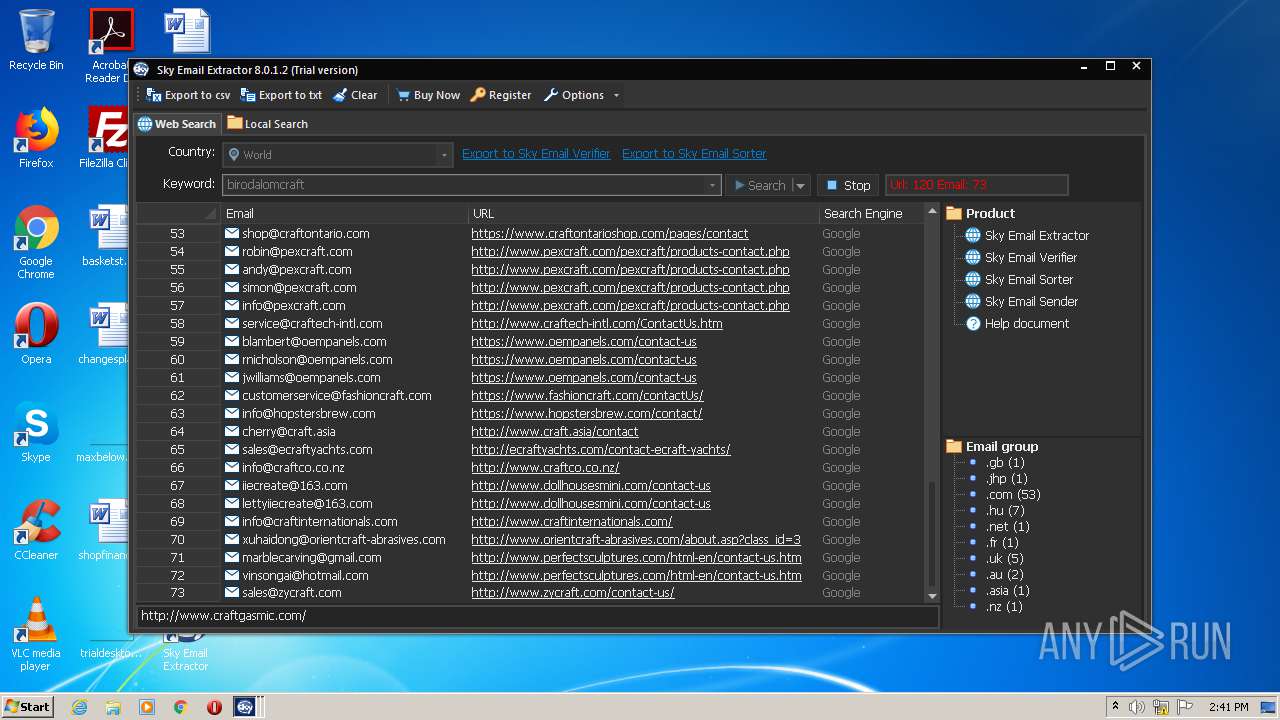Select the .asia (1) email group

(x=1007, y=590)
